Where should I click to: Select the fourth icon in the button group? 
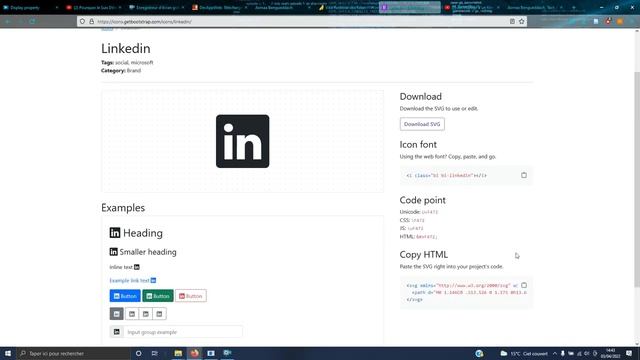[x=159, y=314]
